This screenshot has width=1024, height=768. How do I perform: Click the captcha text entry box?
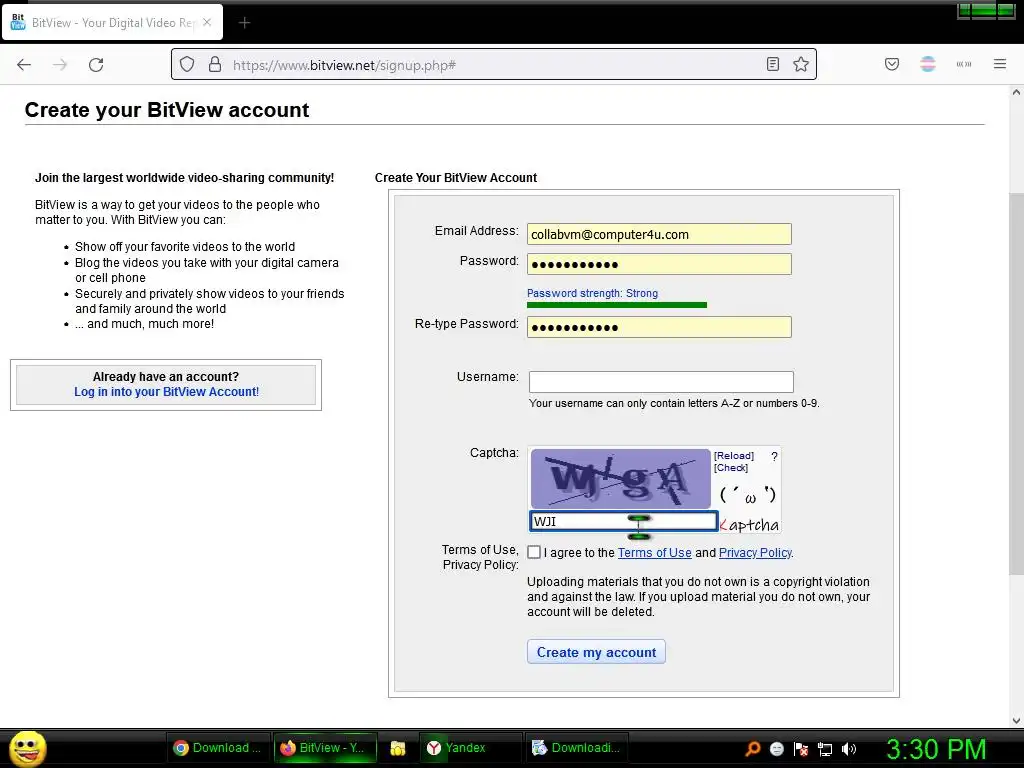(624, 521)
